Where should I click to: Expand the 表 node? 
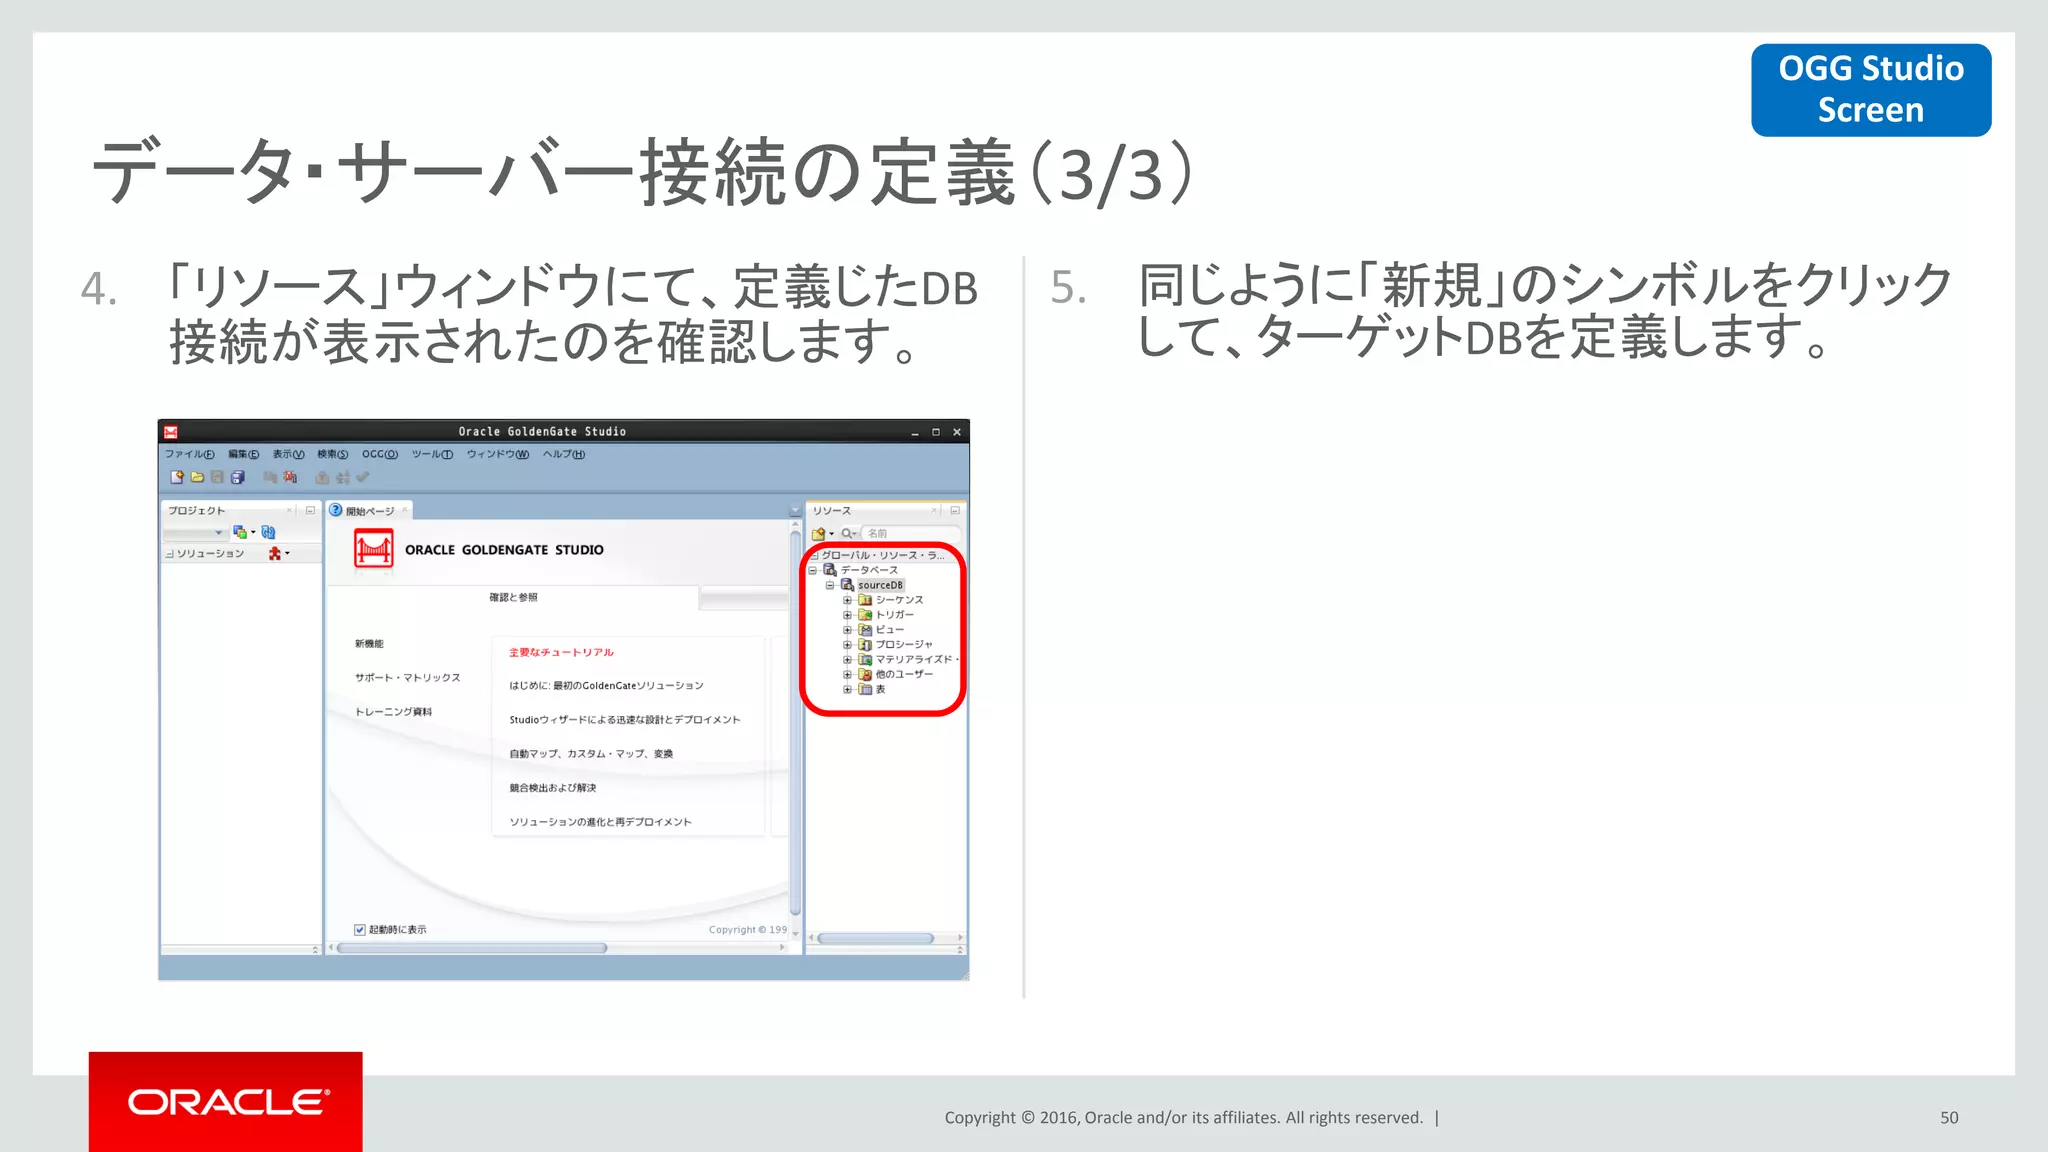point(848,689)
